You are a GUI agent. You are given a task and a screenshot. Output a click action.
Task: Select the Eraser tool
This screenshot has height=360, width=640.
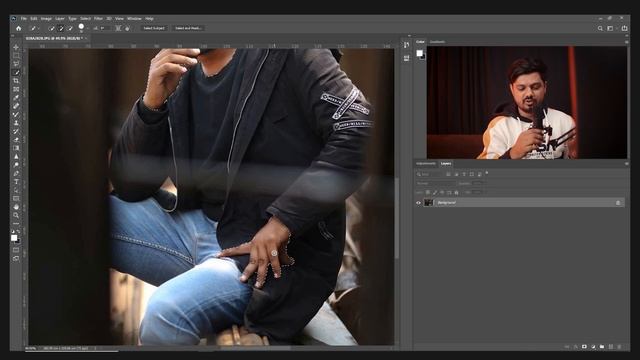pyautogui.click(x=16, y=140)
